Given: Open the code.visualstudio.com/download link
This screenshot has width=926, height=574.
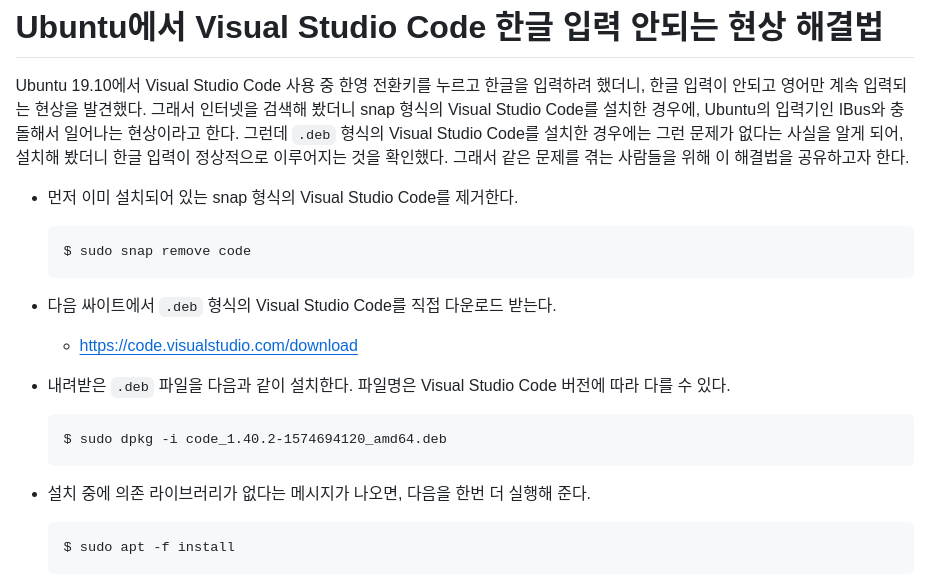Looking at the screenshot, I should pos(219,345).
